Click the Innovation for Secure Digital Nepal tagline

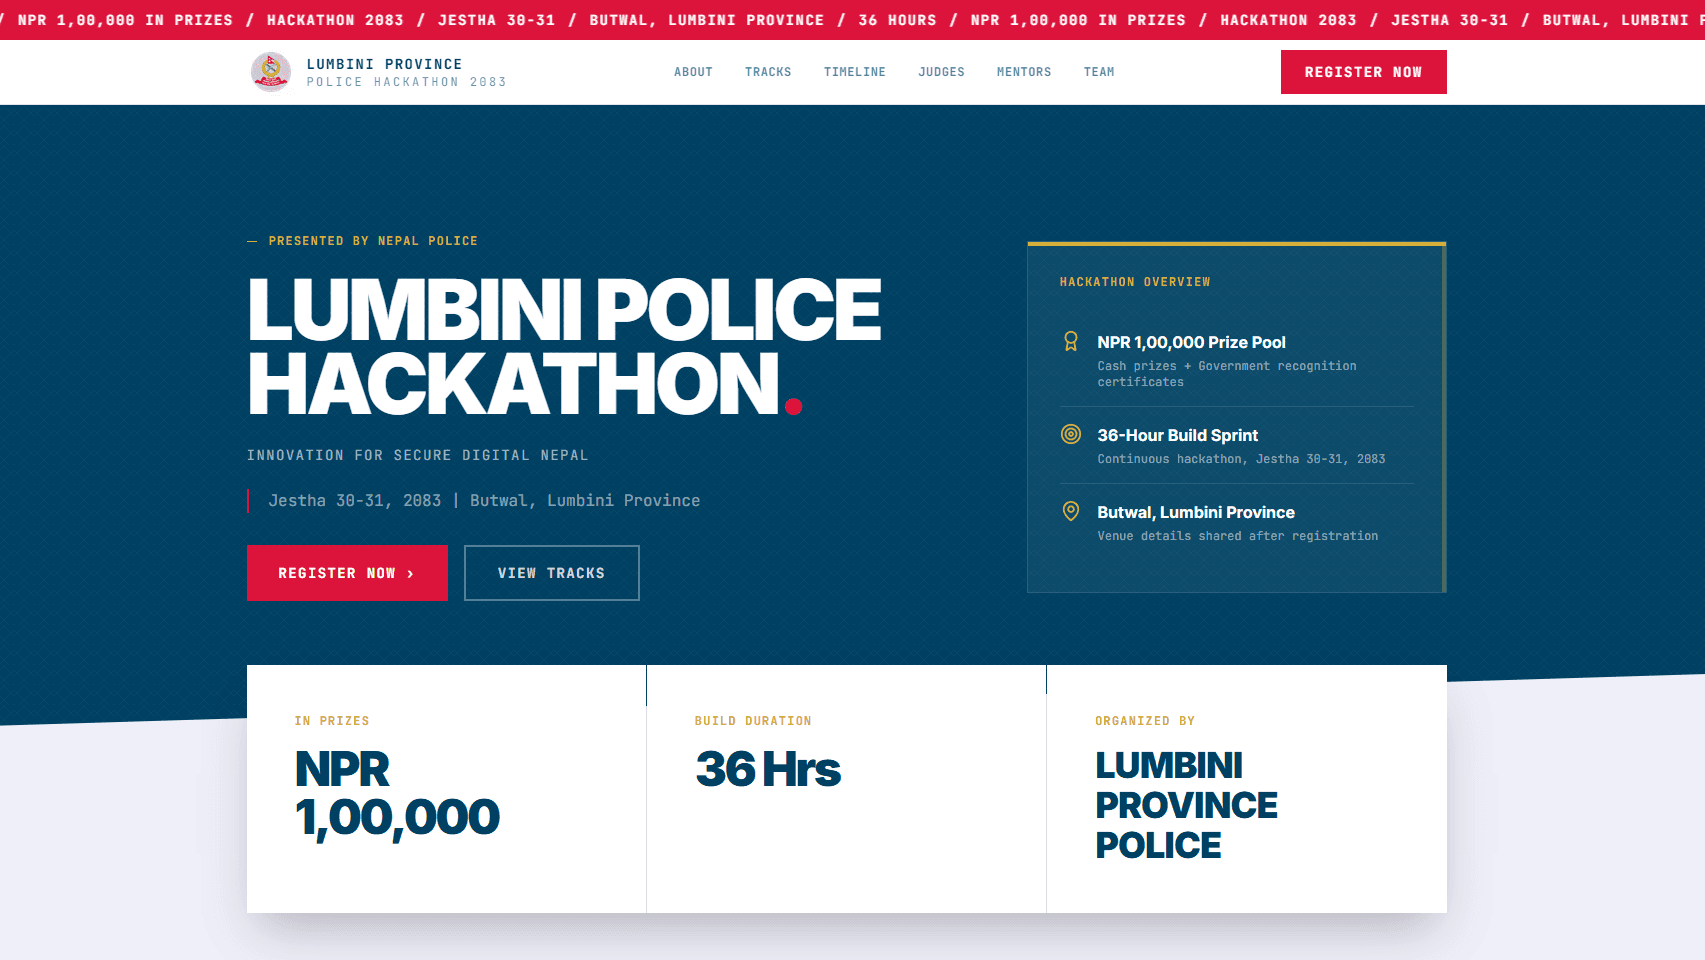418,455
